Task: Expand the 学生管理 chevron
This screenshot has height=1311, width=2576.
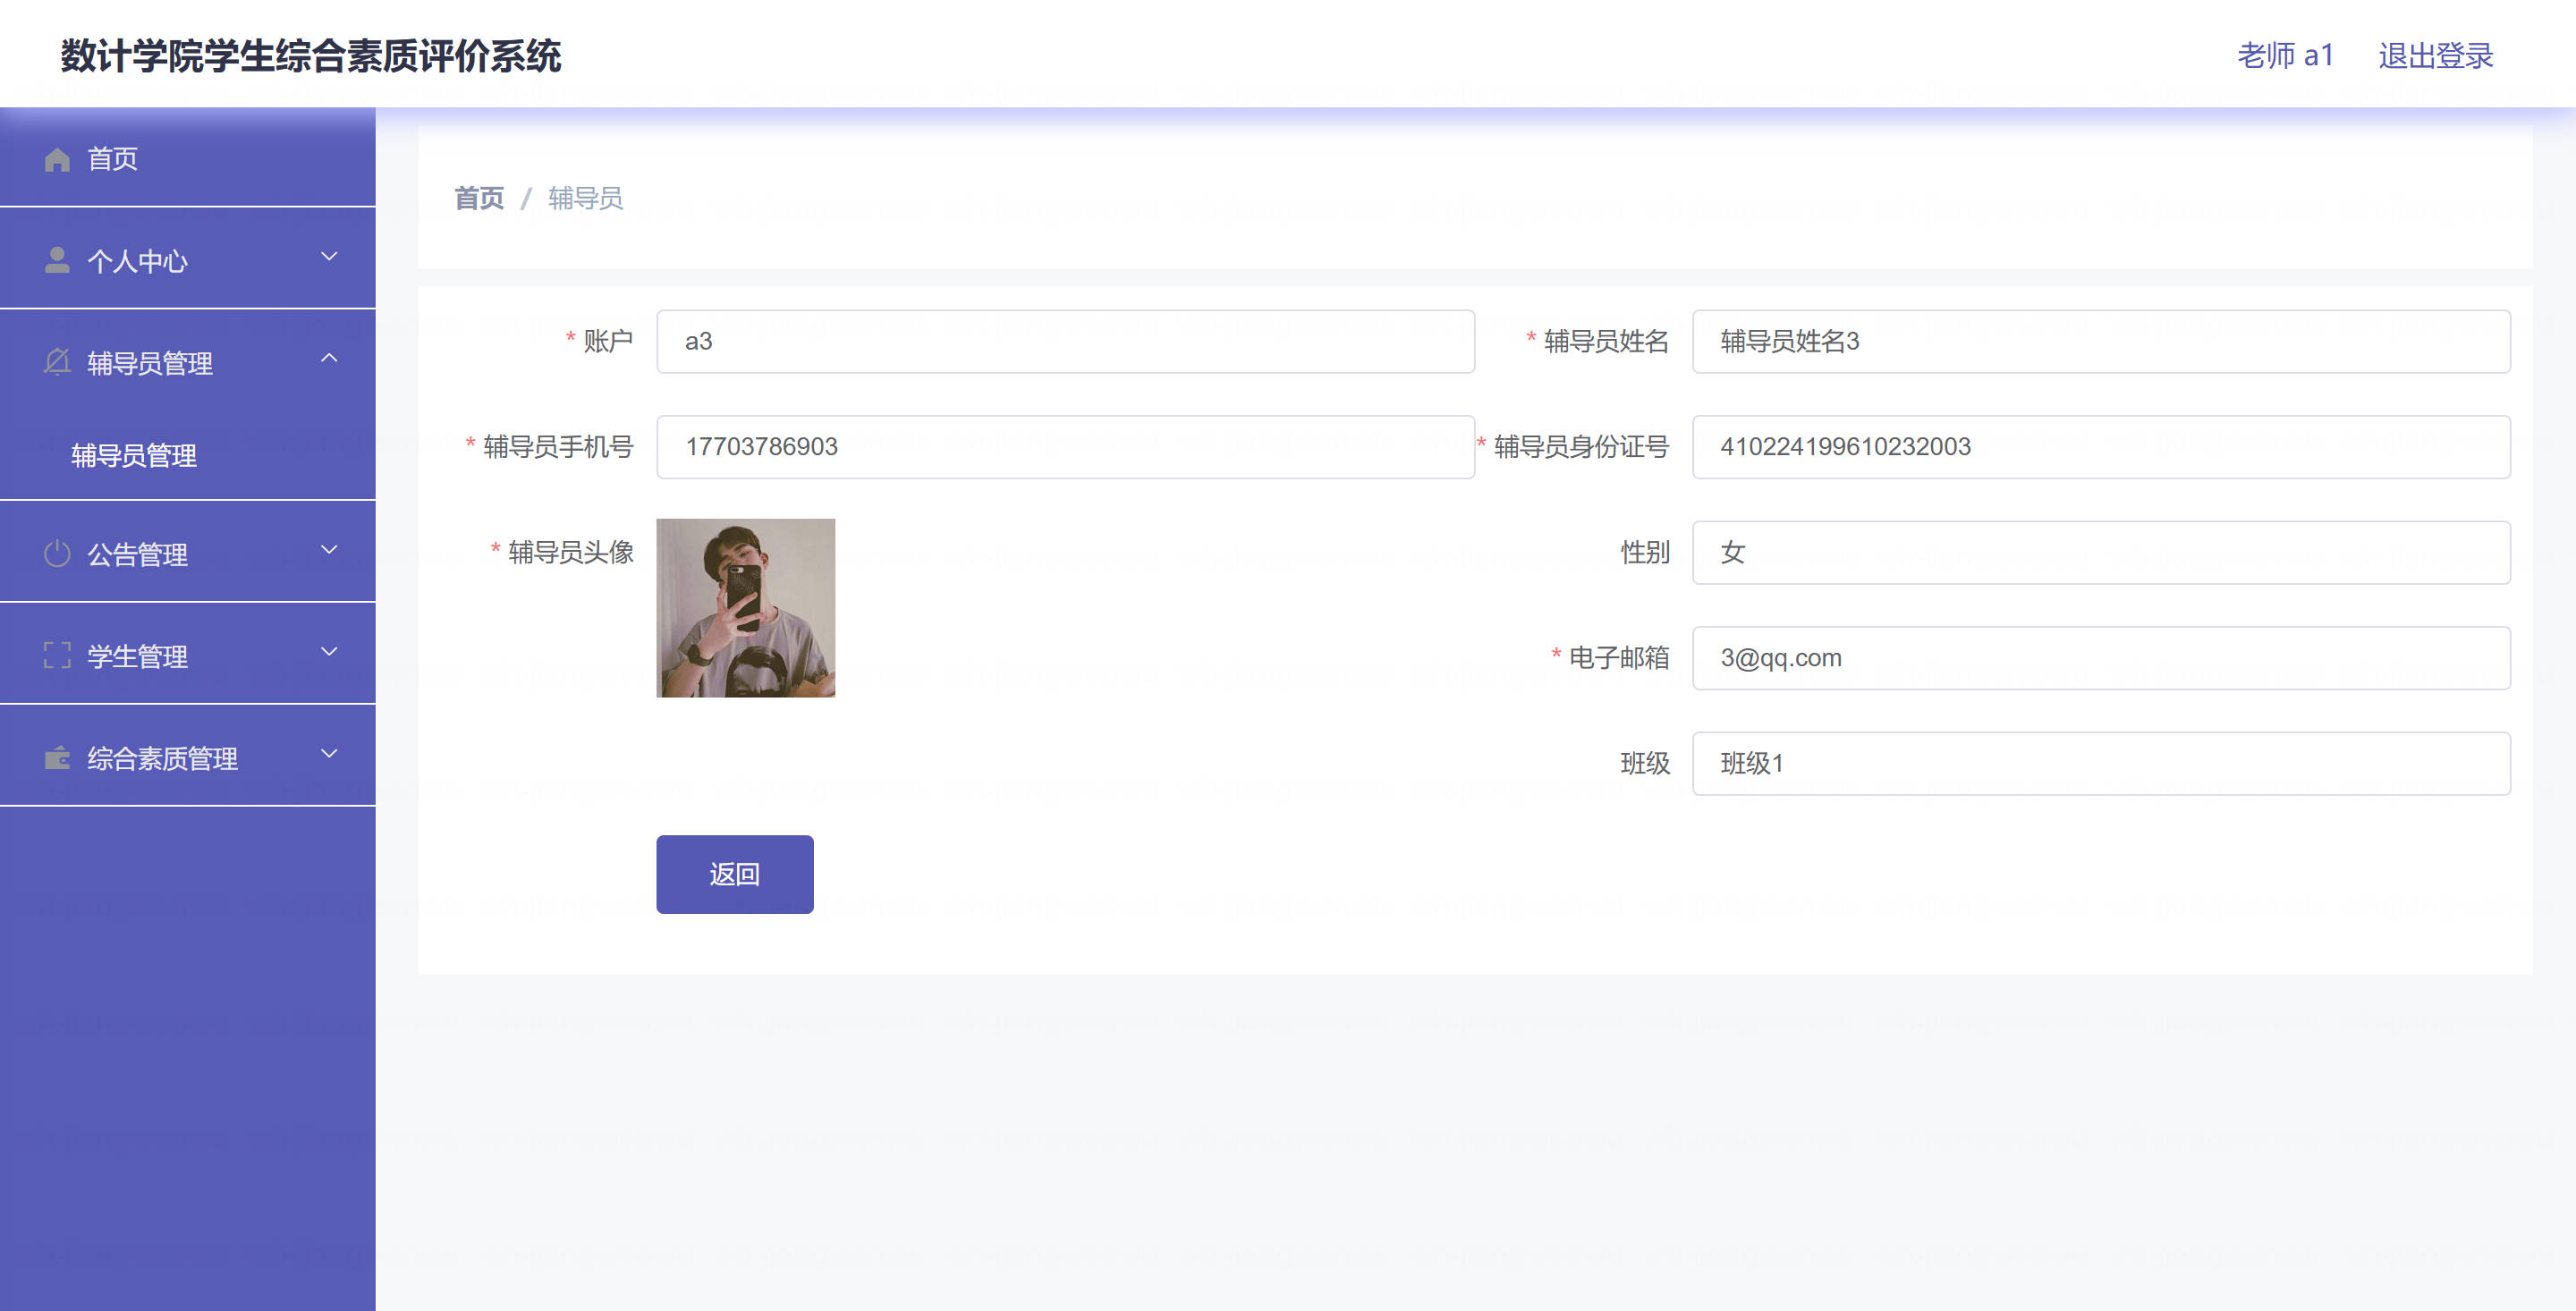Action: click(x=329, y=652)
